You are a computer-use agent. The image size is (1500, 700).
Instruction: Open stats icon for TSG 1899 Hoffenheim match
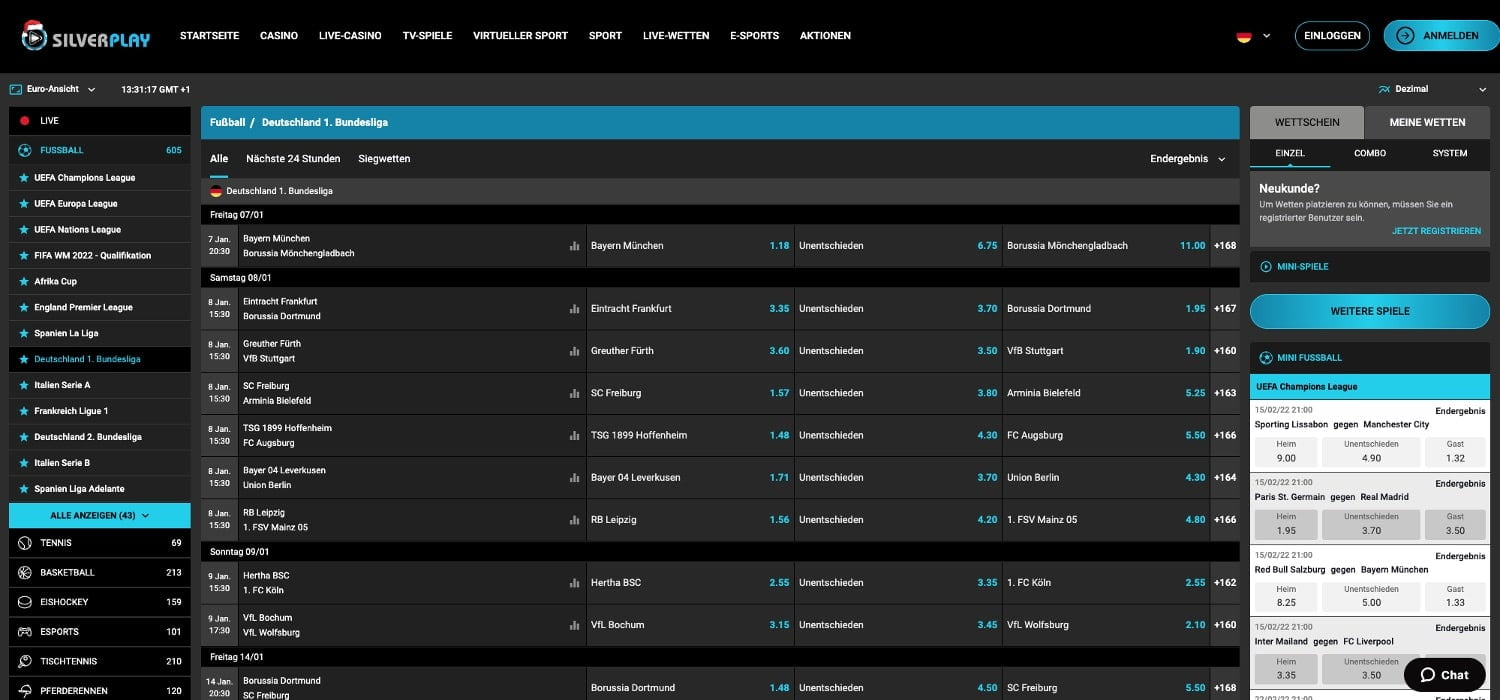click(574, 435)
